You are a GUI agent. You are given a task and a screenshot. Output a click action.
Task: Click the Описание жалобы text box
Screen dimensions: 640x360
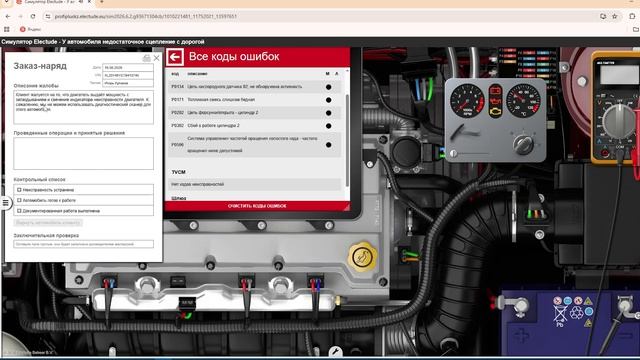[x=84, y=107]
